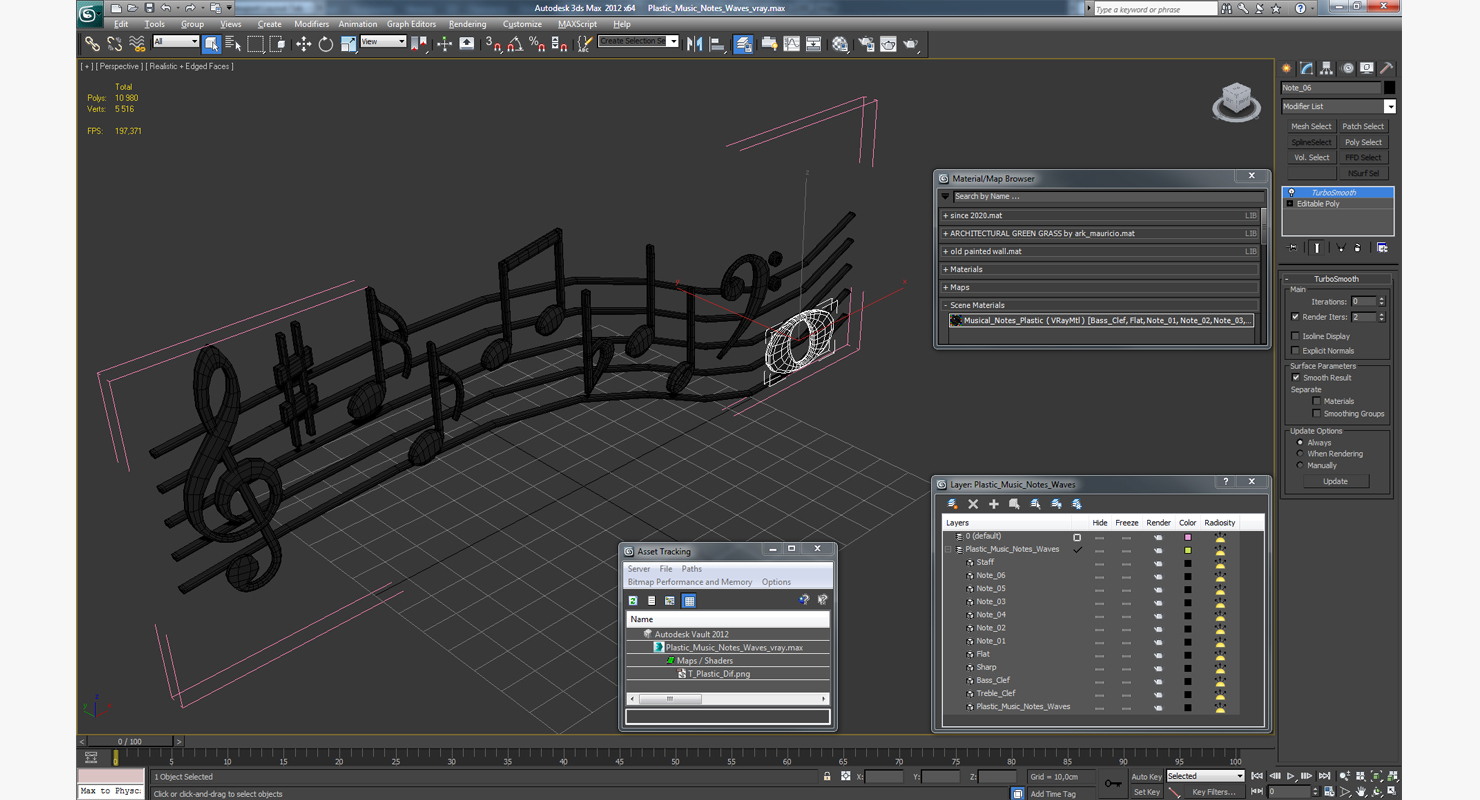Click the Auto Key button

click(1147, 776)
